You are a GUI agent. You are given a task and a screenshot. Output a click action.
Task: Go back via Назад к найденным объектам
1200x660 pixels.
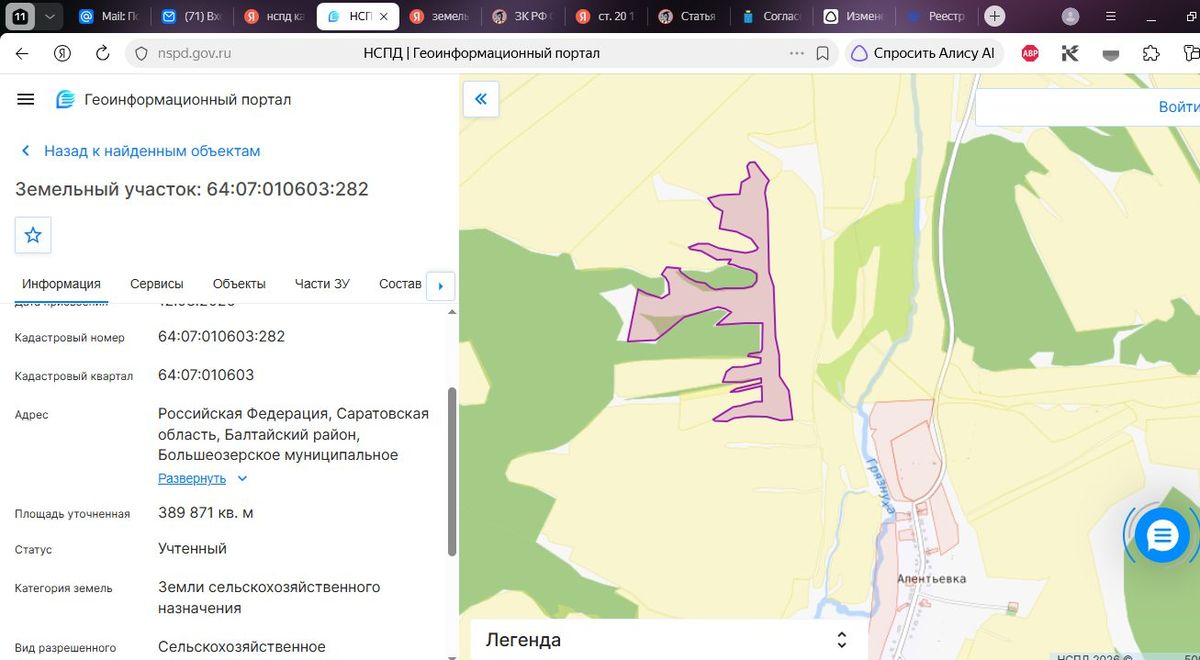pyautogui.click(x=140, y=151)
